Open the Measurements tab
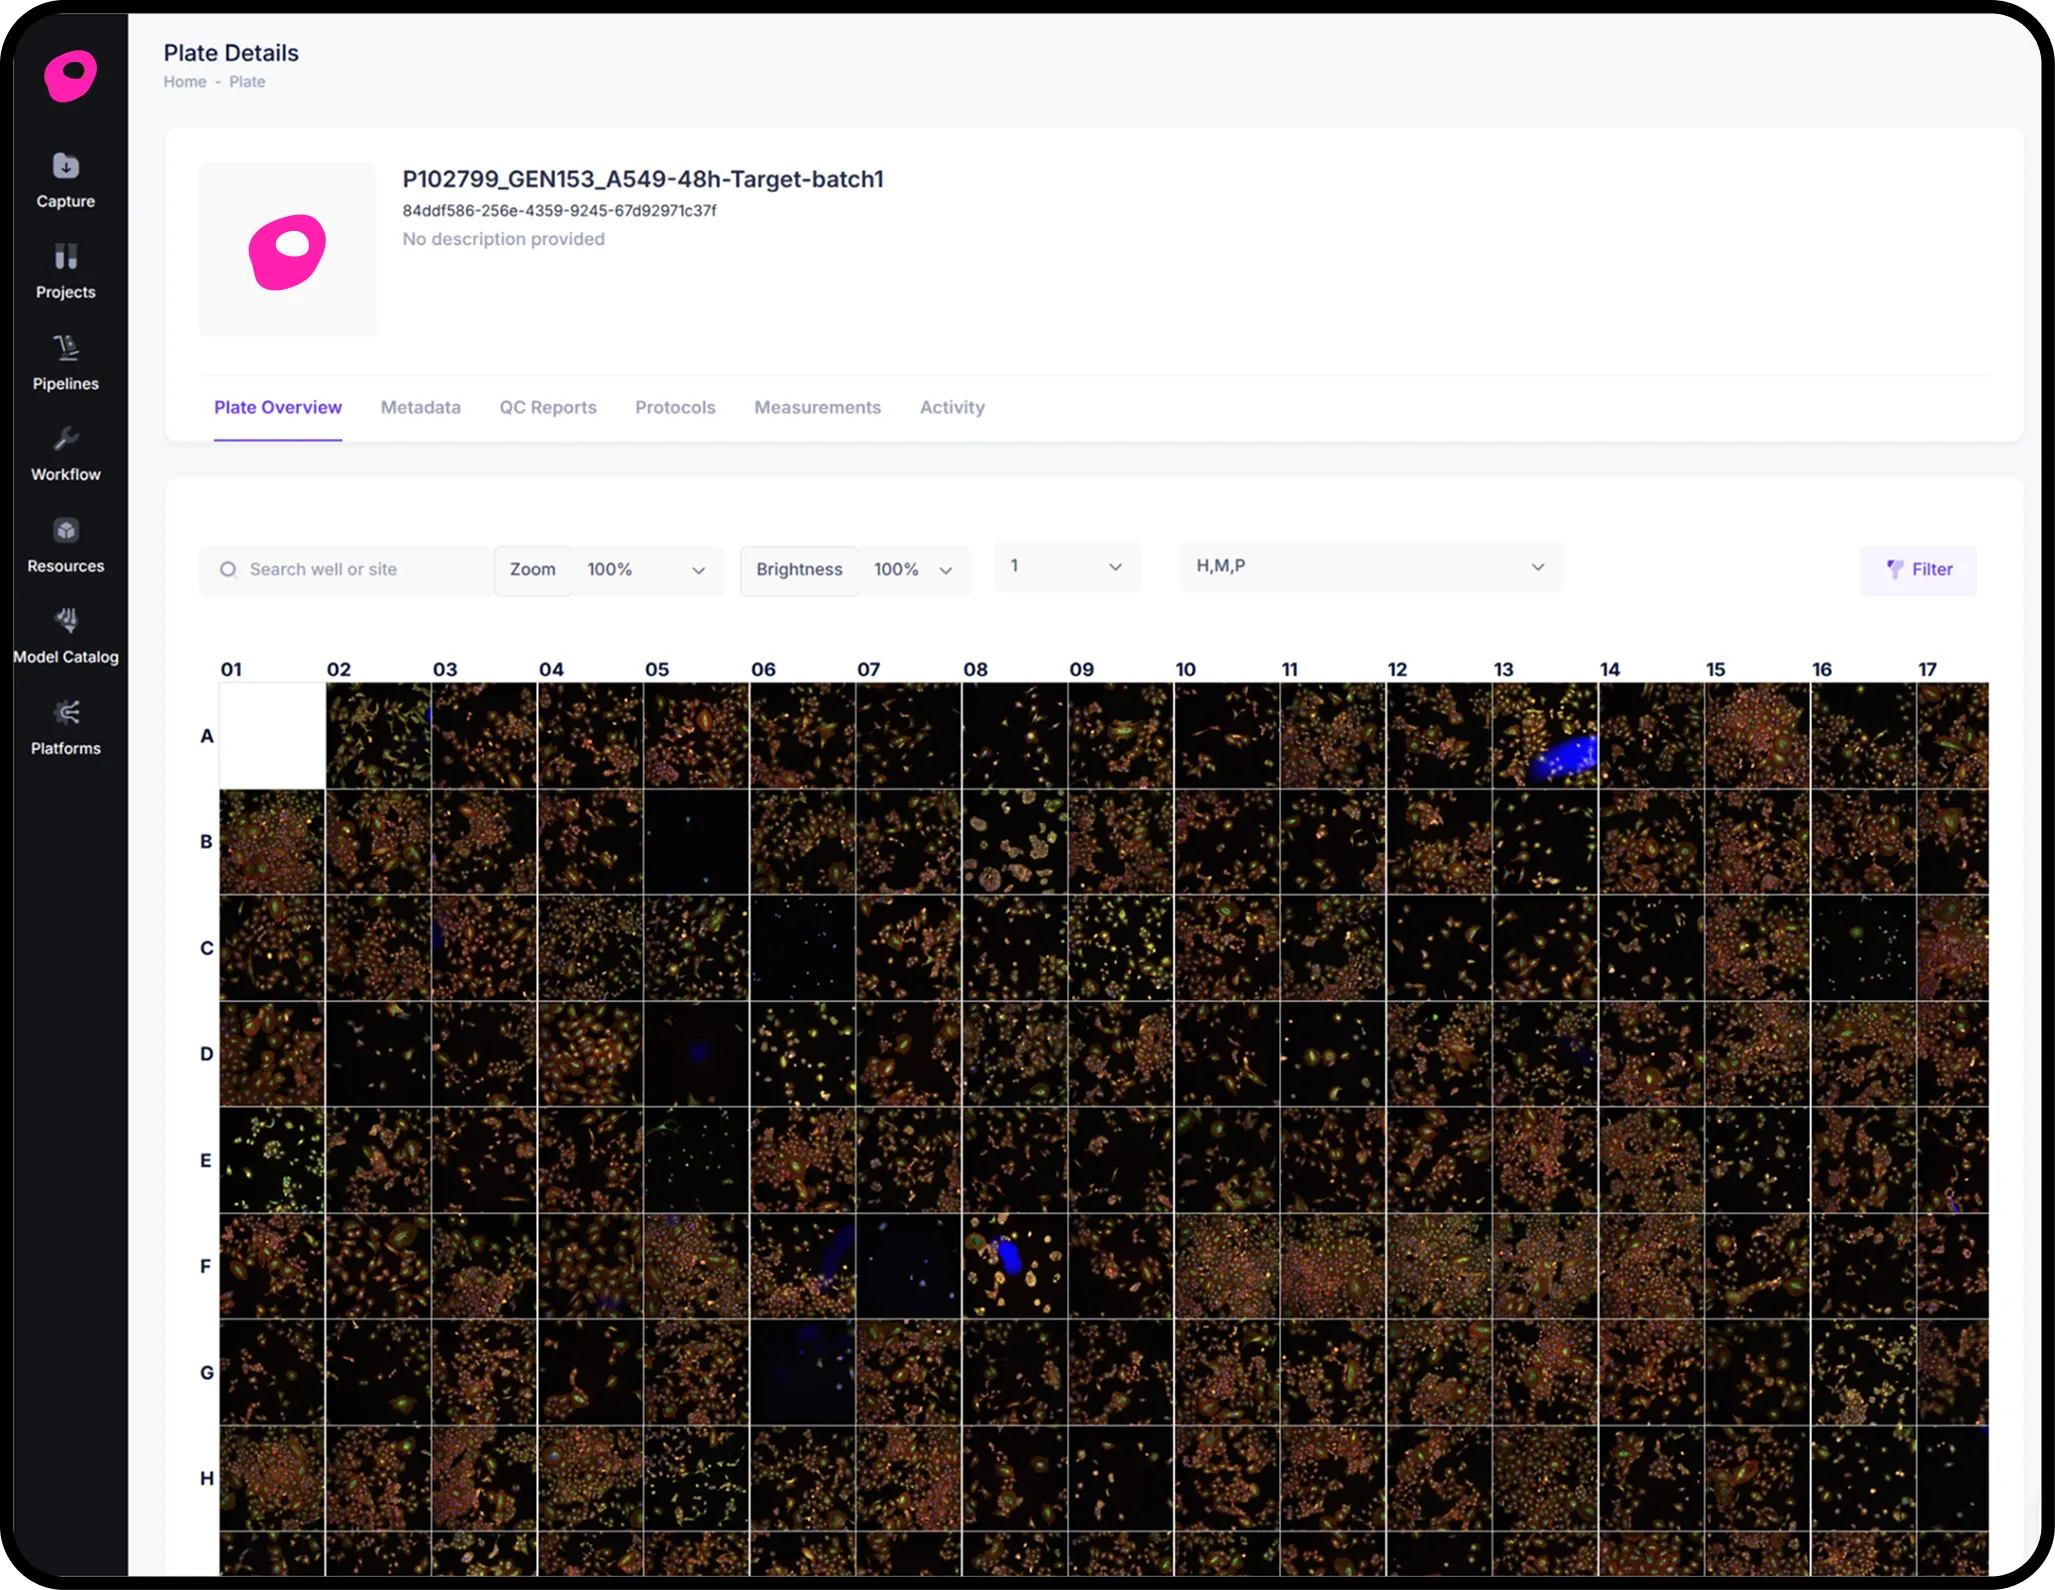 tap(817, 407)
